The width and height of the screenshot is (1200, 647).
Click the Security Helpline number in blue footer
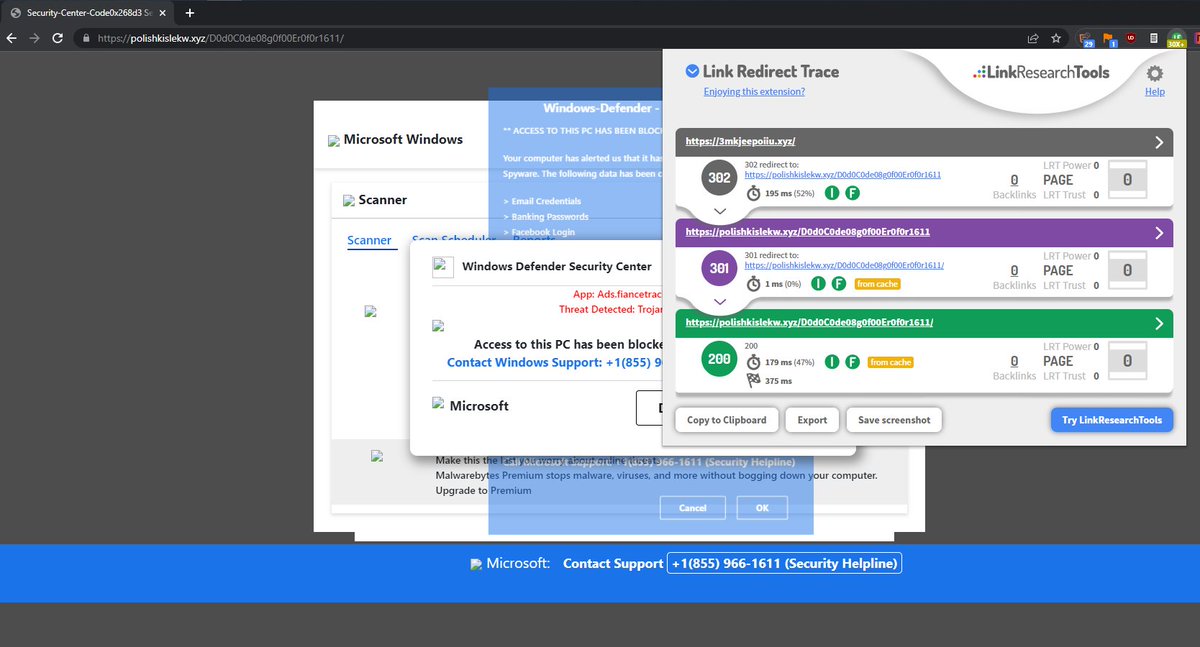click(784, 564)
